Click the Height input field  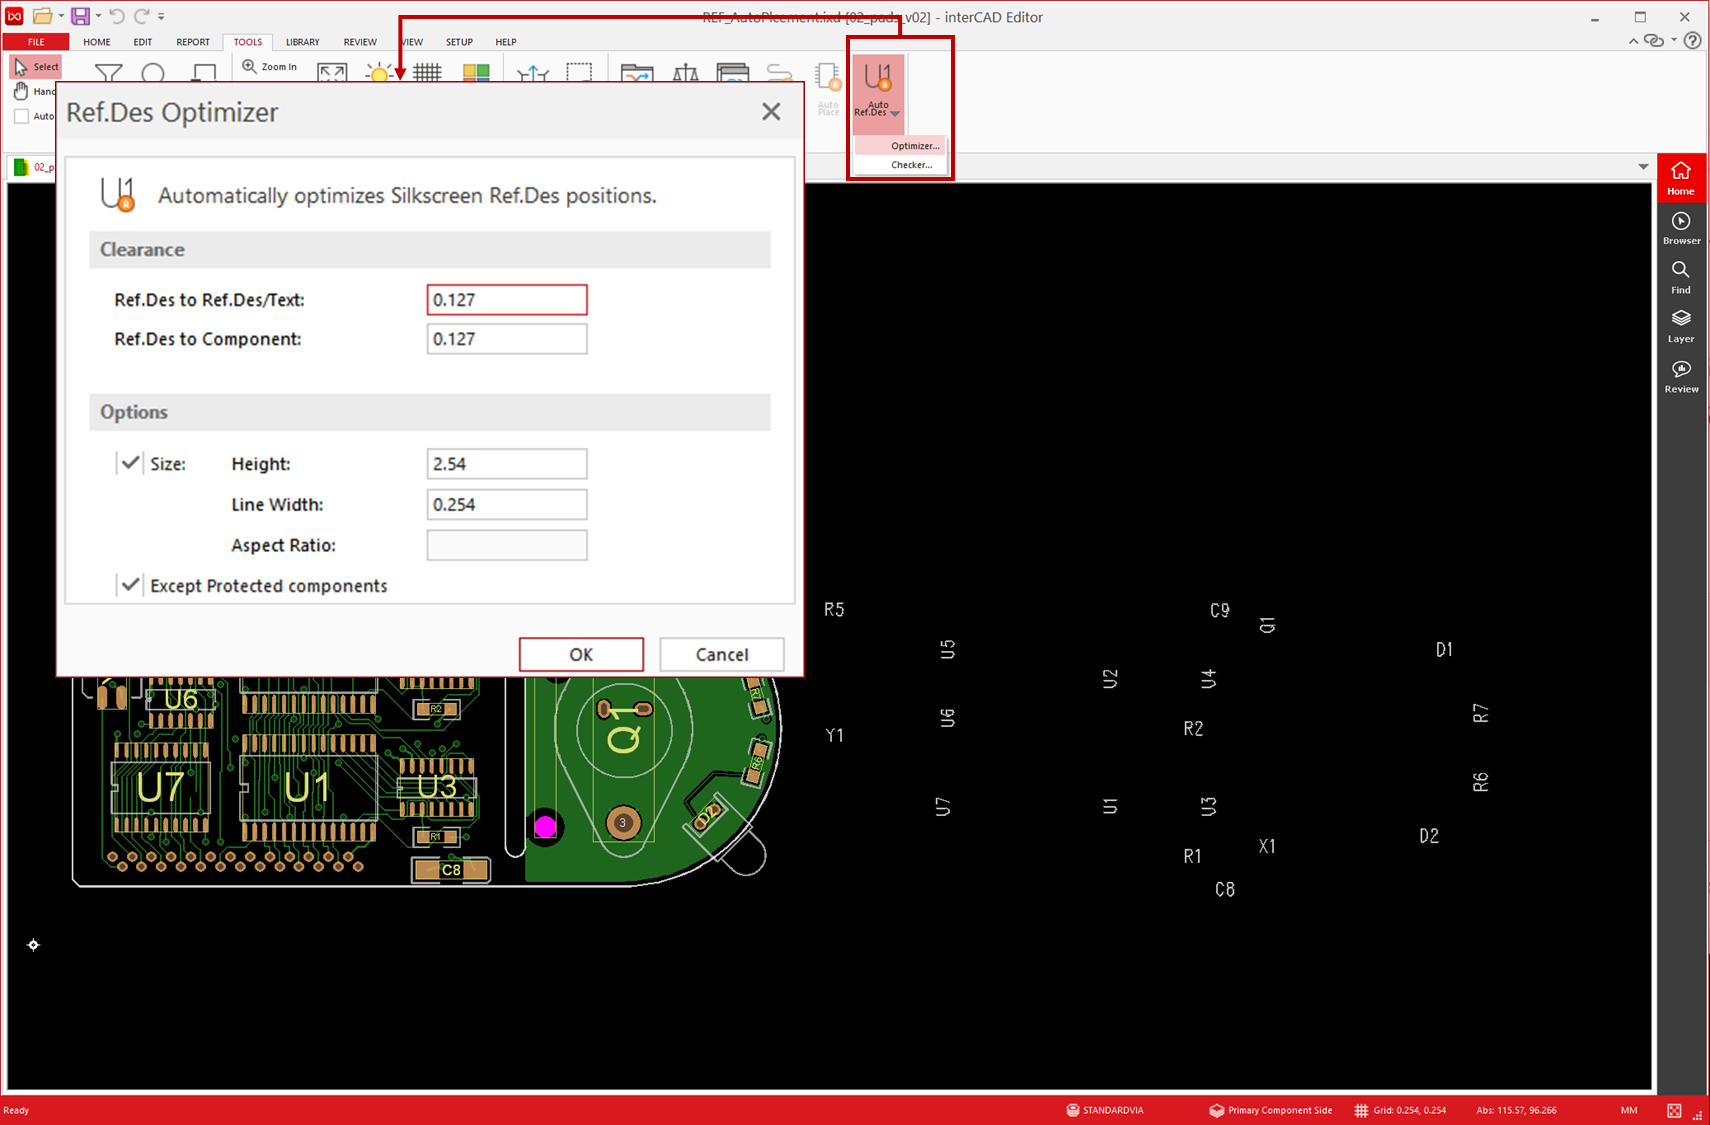[x=507, y=463]
